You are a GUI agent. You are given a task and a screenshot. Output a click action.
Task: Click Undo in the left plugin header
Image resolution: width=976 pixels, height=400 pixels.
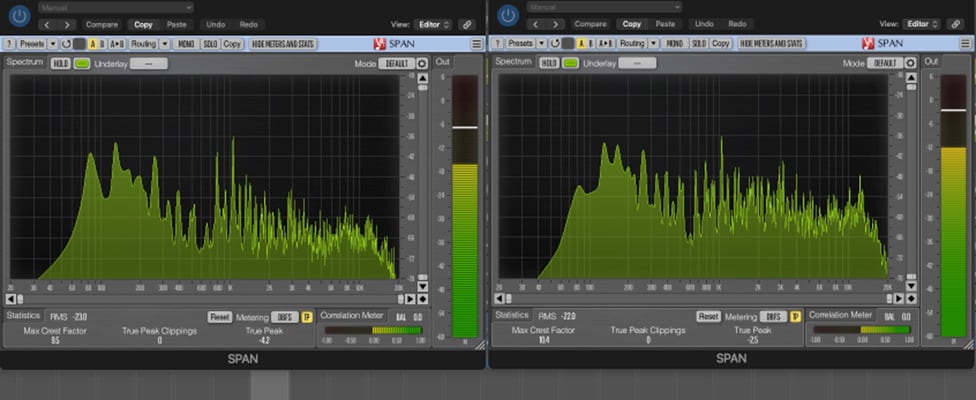click(216, 25)
